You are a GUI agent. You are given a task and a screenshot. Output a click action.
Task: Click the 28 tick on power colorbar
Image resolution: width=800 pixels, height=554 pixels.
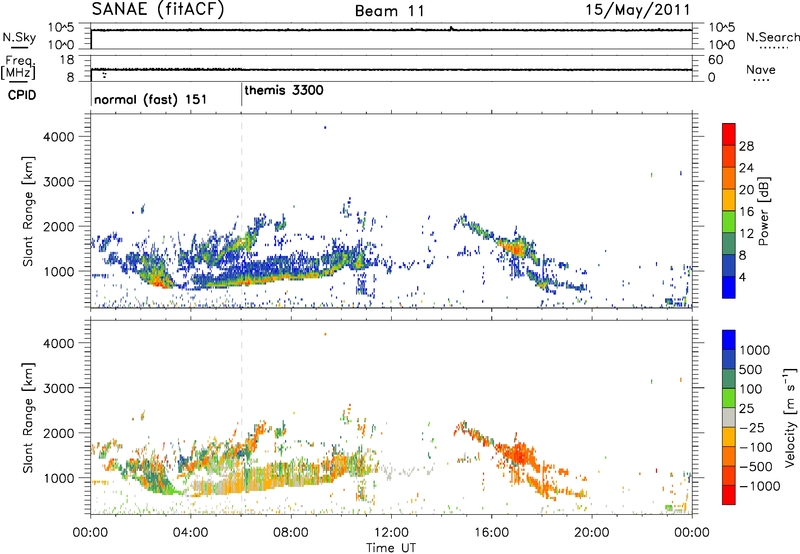(x=746, y=146)
